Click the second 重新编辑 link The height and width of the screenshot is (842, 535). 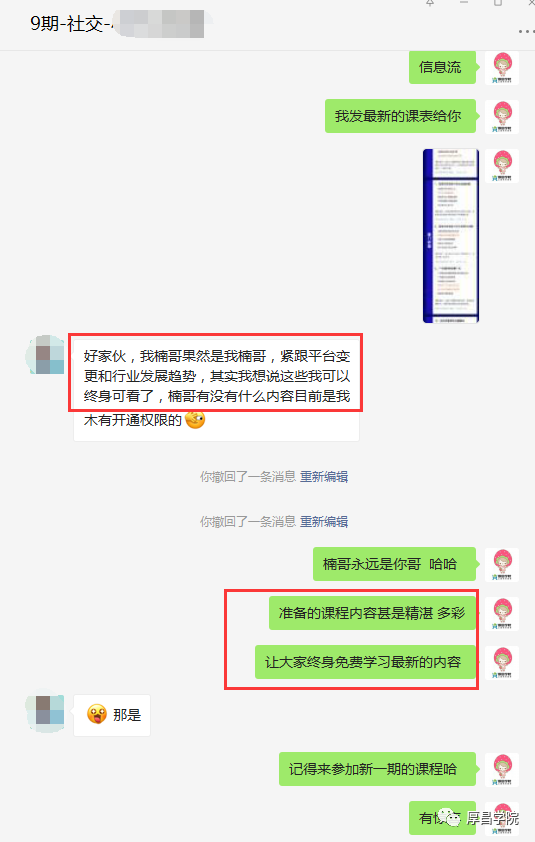tap(324, 521)
